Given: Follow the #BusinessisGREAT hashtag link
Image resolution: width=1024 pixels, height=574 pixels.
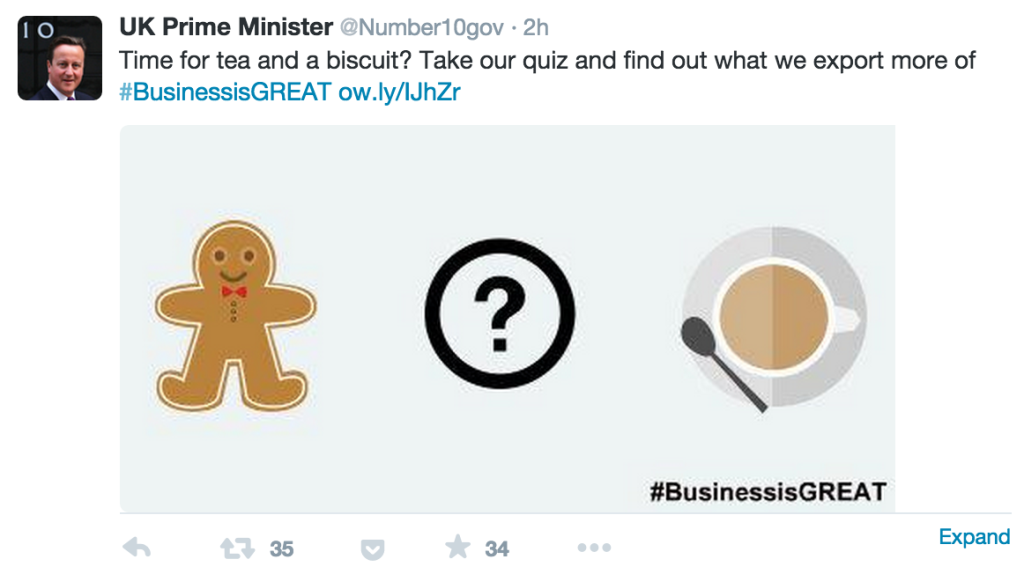Looking at the screenshot, I should [225, 91].
